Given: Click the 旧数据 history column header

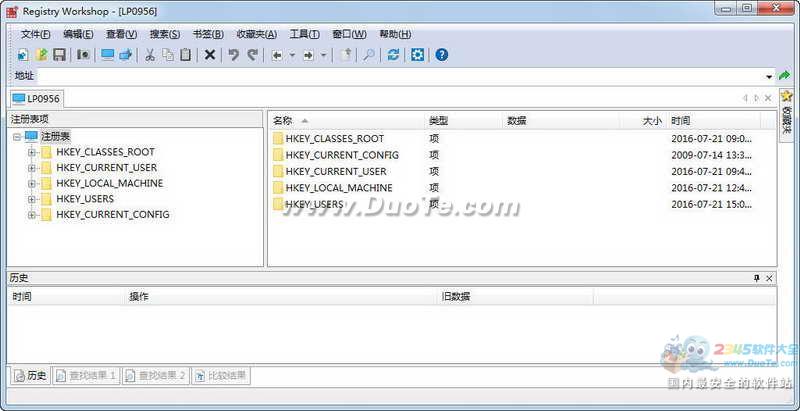Looking at the screenshot, I should coord(516,297).
